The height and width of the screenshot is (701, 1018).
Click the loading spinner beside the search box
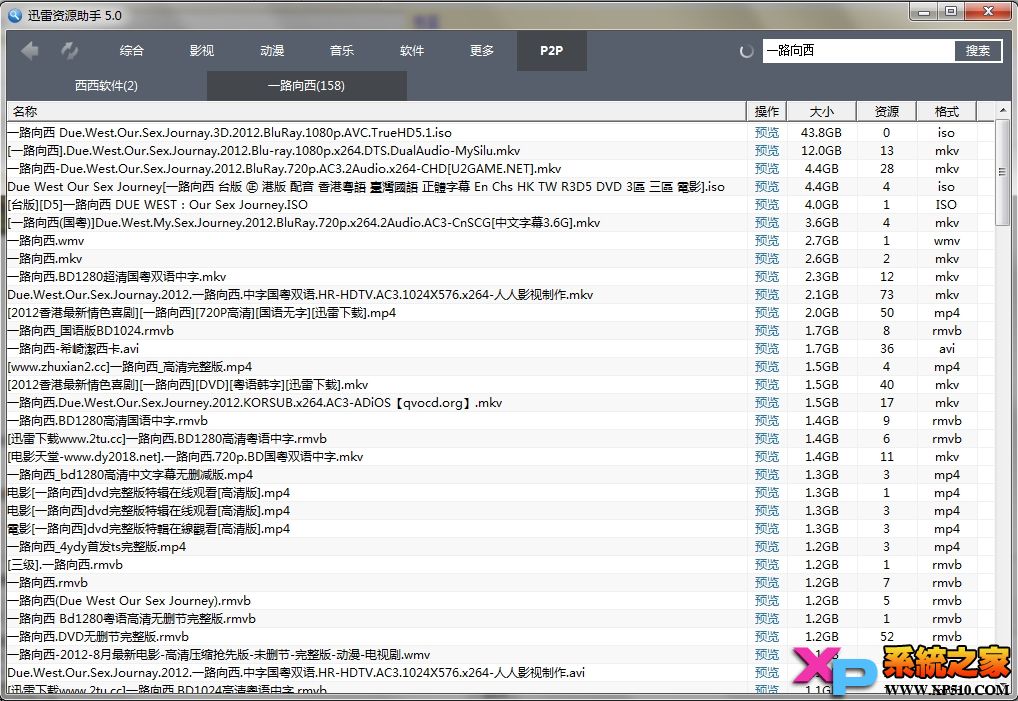(x=747, y=51)
